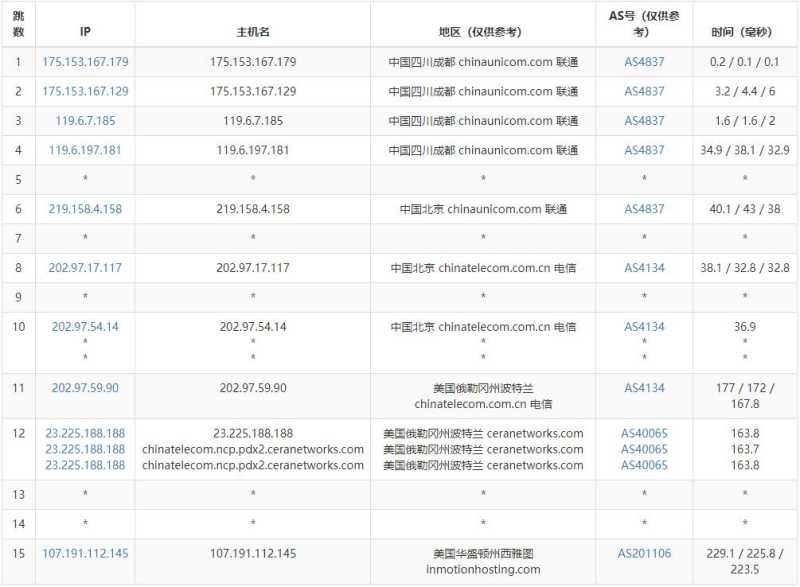
Task: Click the AS4837 link in hop 3 row
Action: [644, 121]
